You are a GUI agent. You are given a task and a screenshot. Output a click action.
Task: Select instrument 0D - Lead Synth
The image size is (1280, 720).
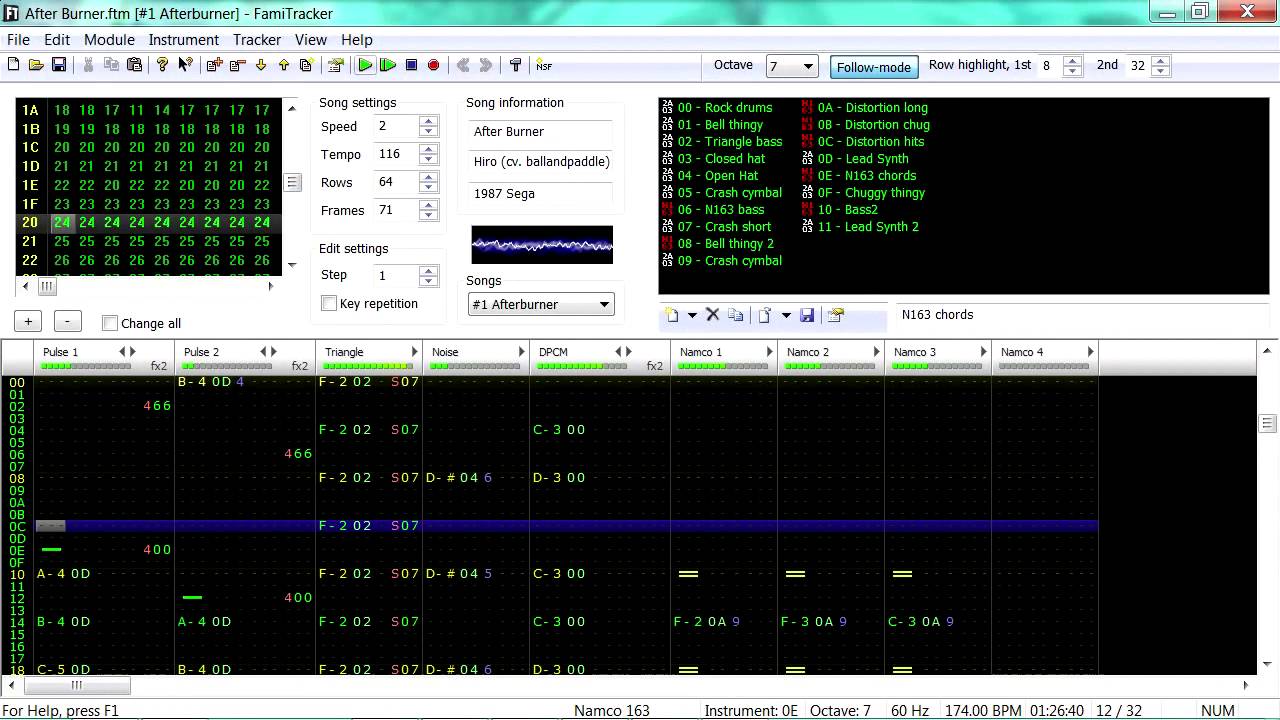point(863,158)
